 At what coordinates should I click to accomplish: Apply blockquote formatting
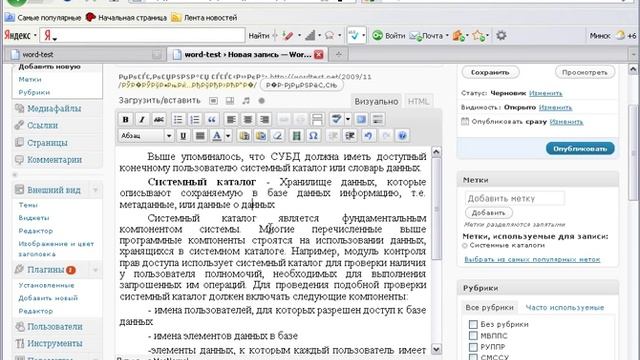tap(211, 119)
